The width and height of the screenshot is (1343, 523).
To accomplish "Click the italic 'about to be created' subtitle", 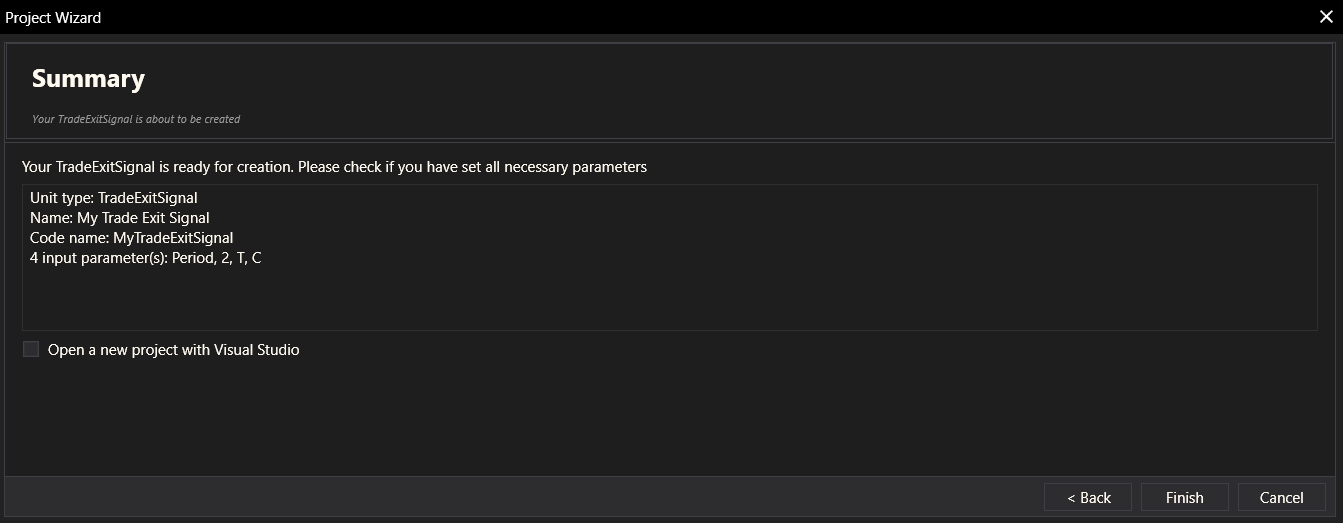I will [136, 119].
